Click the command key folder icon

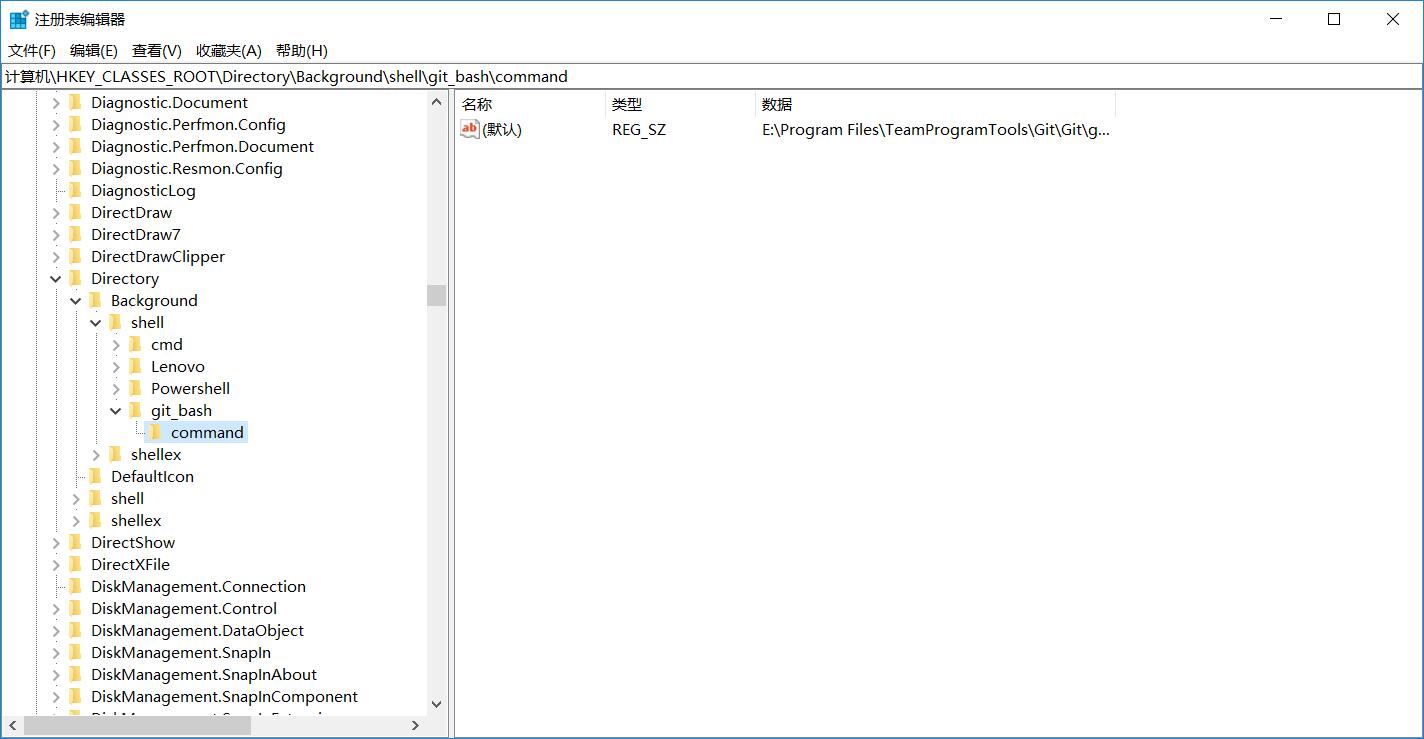pos(154,432)
